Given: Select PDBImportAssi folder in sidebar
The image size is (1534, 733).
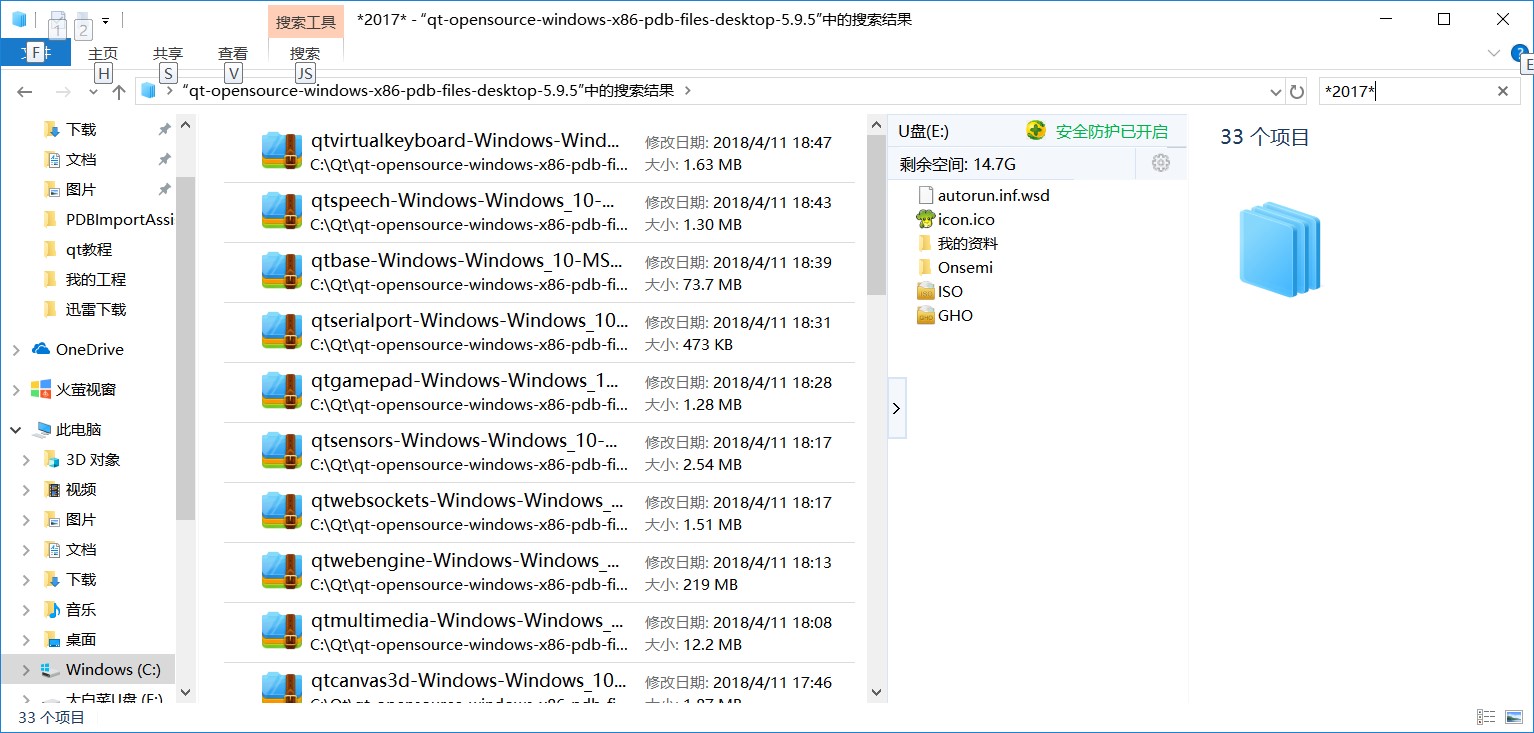Looking at the screenshot, I should (x=120, y=220).
